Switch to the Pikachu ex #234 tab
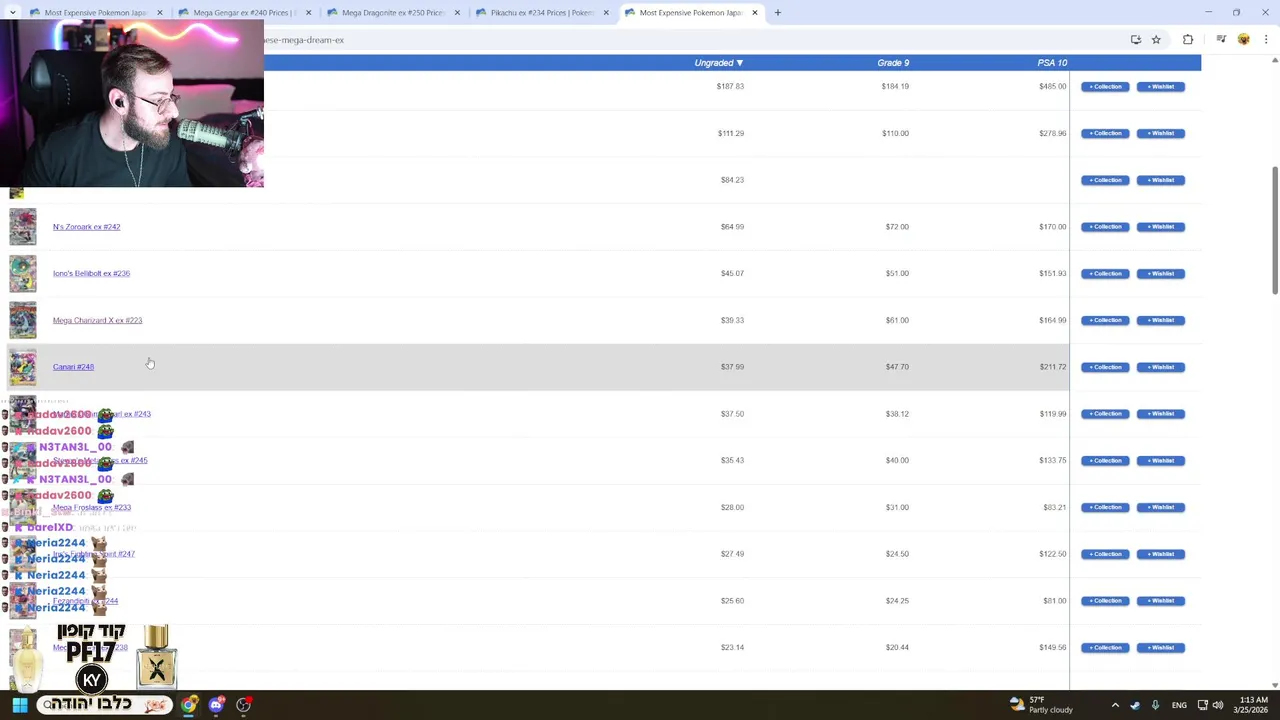Screen dimensions: 1280x720 coord(542,13)
